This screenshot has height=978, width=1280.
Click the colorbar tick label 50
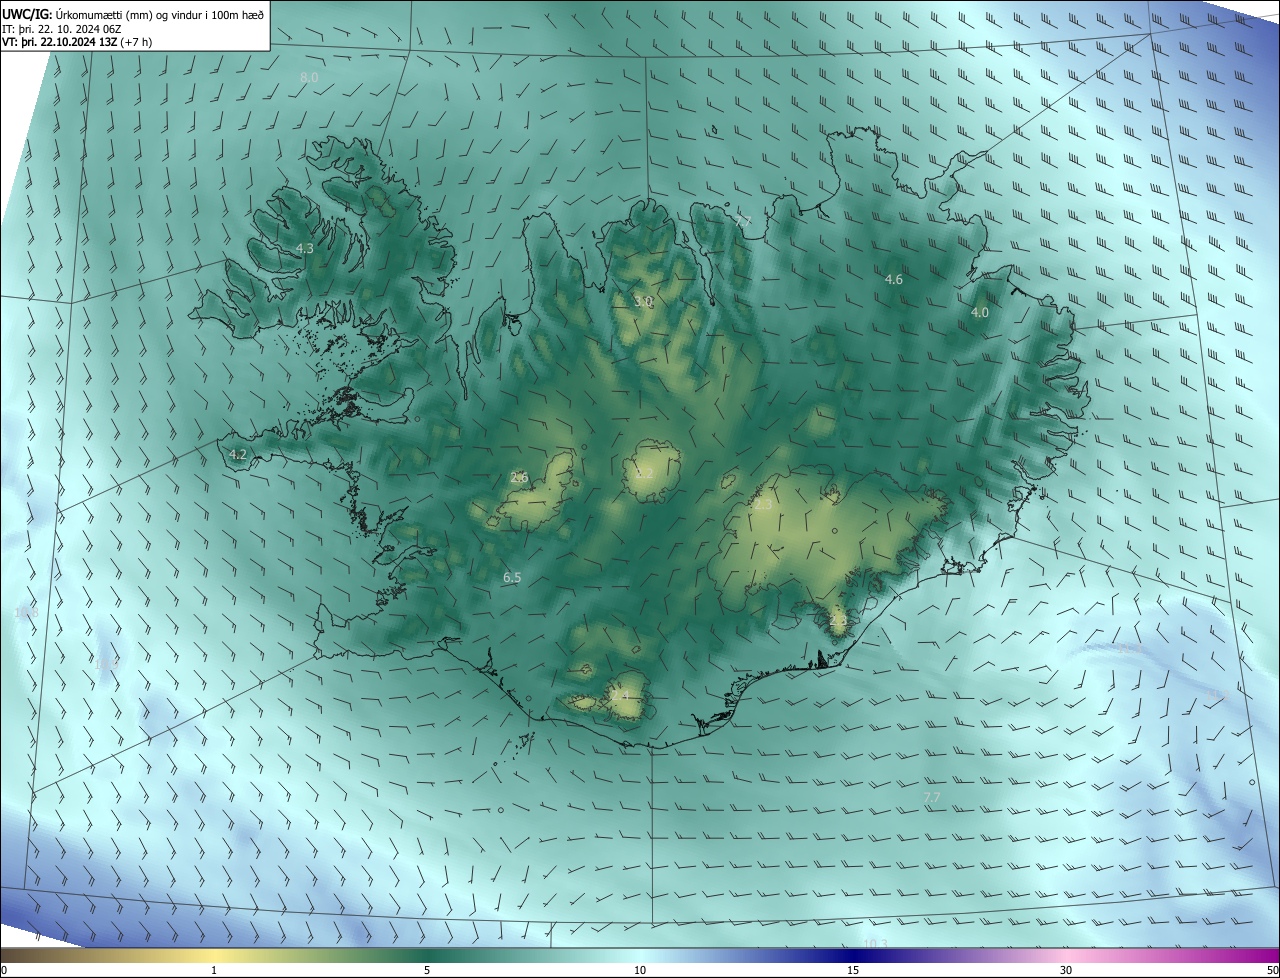click(1272, 970)
